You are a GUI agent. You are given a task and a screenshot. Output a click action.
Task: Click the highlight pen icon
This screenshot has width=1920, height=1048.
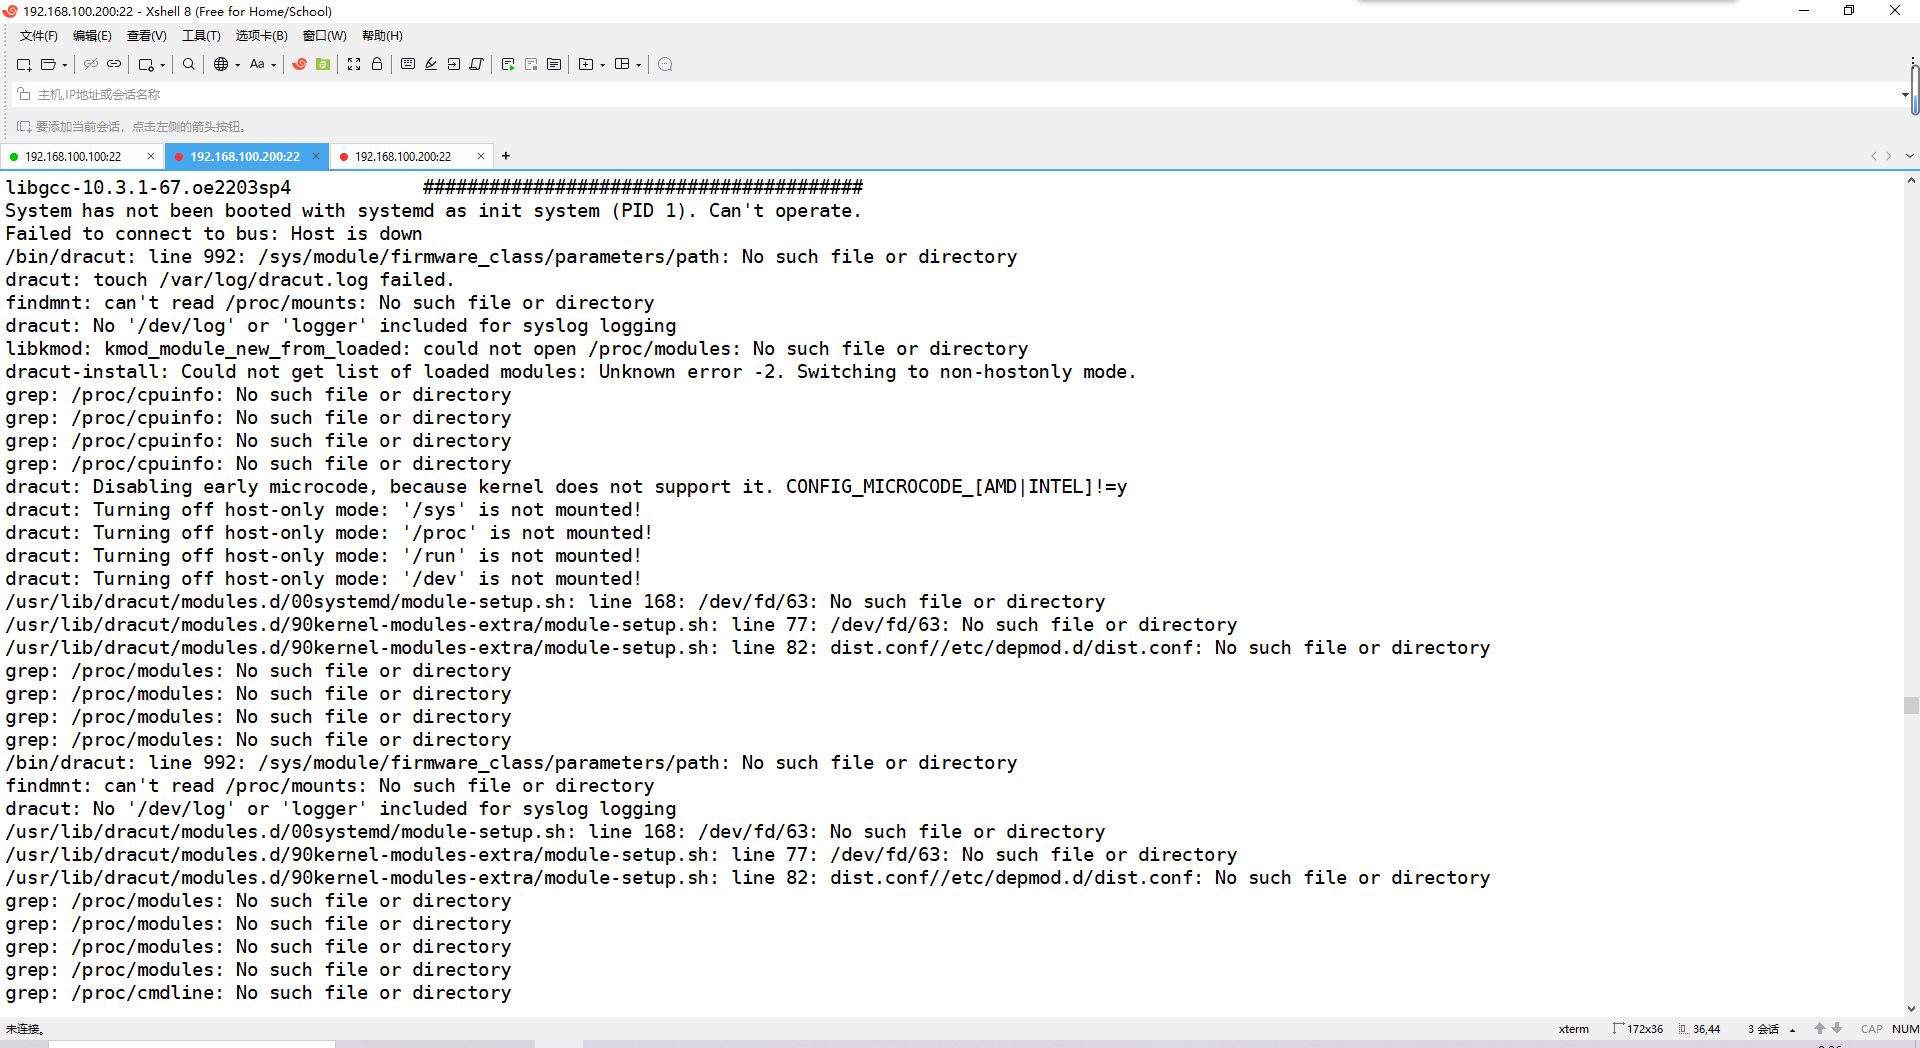431,64
